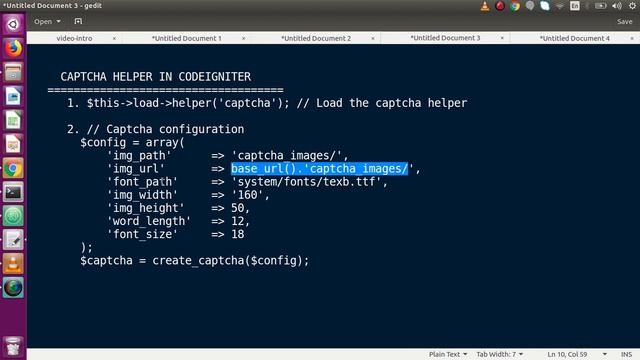Toggle the INS insert mode indicator

pyautogui.click(x=627, y=354)
